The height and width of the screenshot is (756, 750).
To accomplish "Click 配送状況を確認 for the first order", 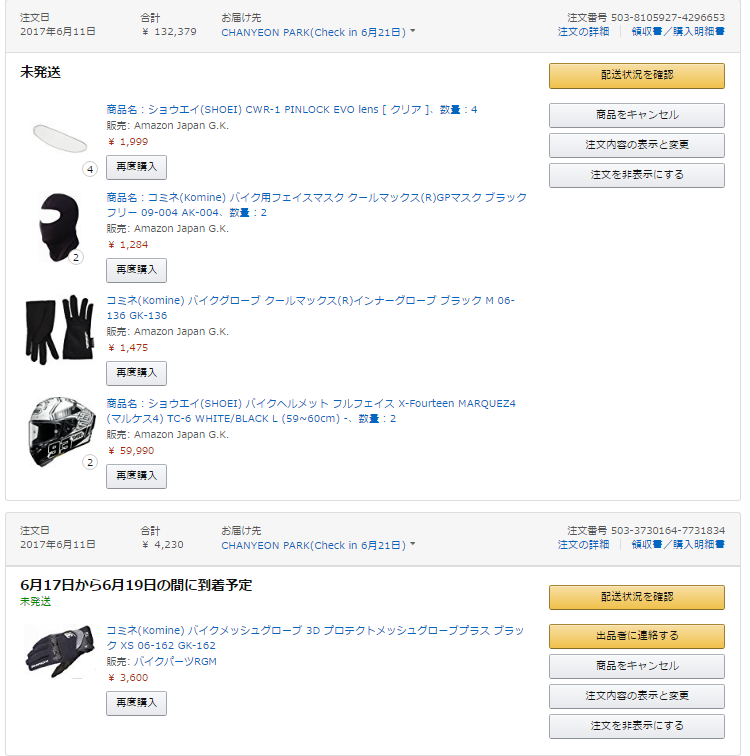I will [x=636, y=76].
